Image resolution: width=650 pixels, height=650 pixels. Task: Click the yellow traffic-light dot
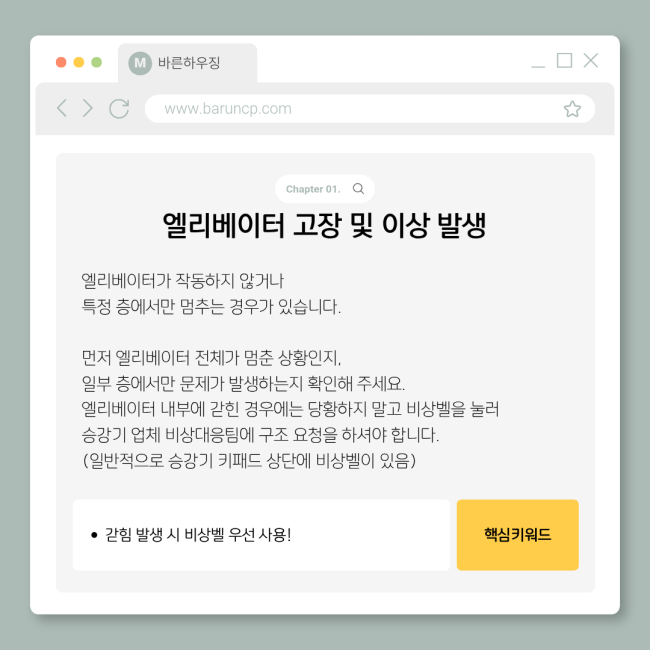(79, 62)
